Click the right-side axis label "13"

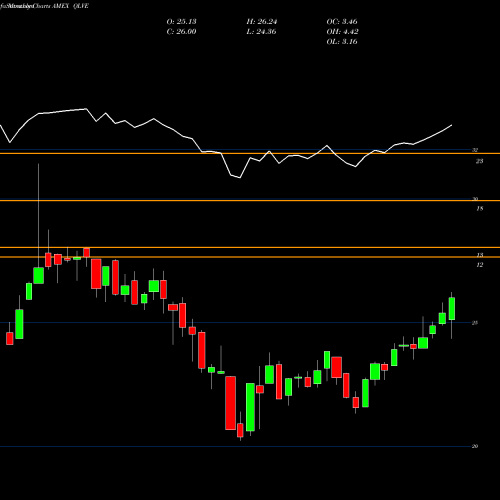coord(479,255)
